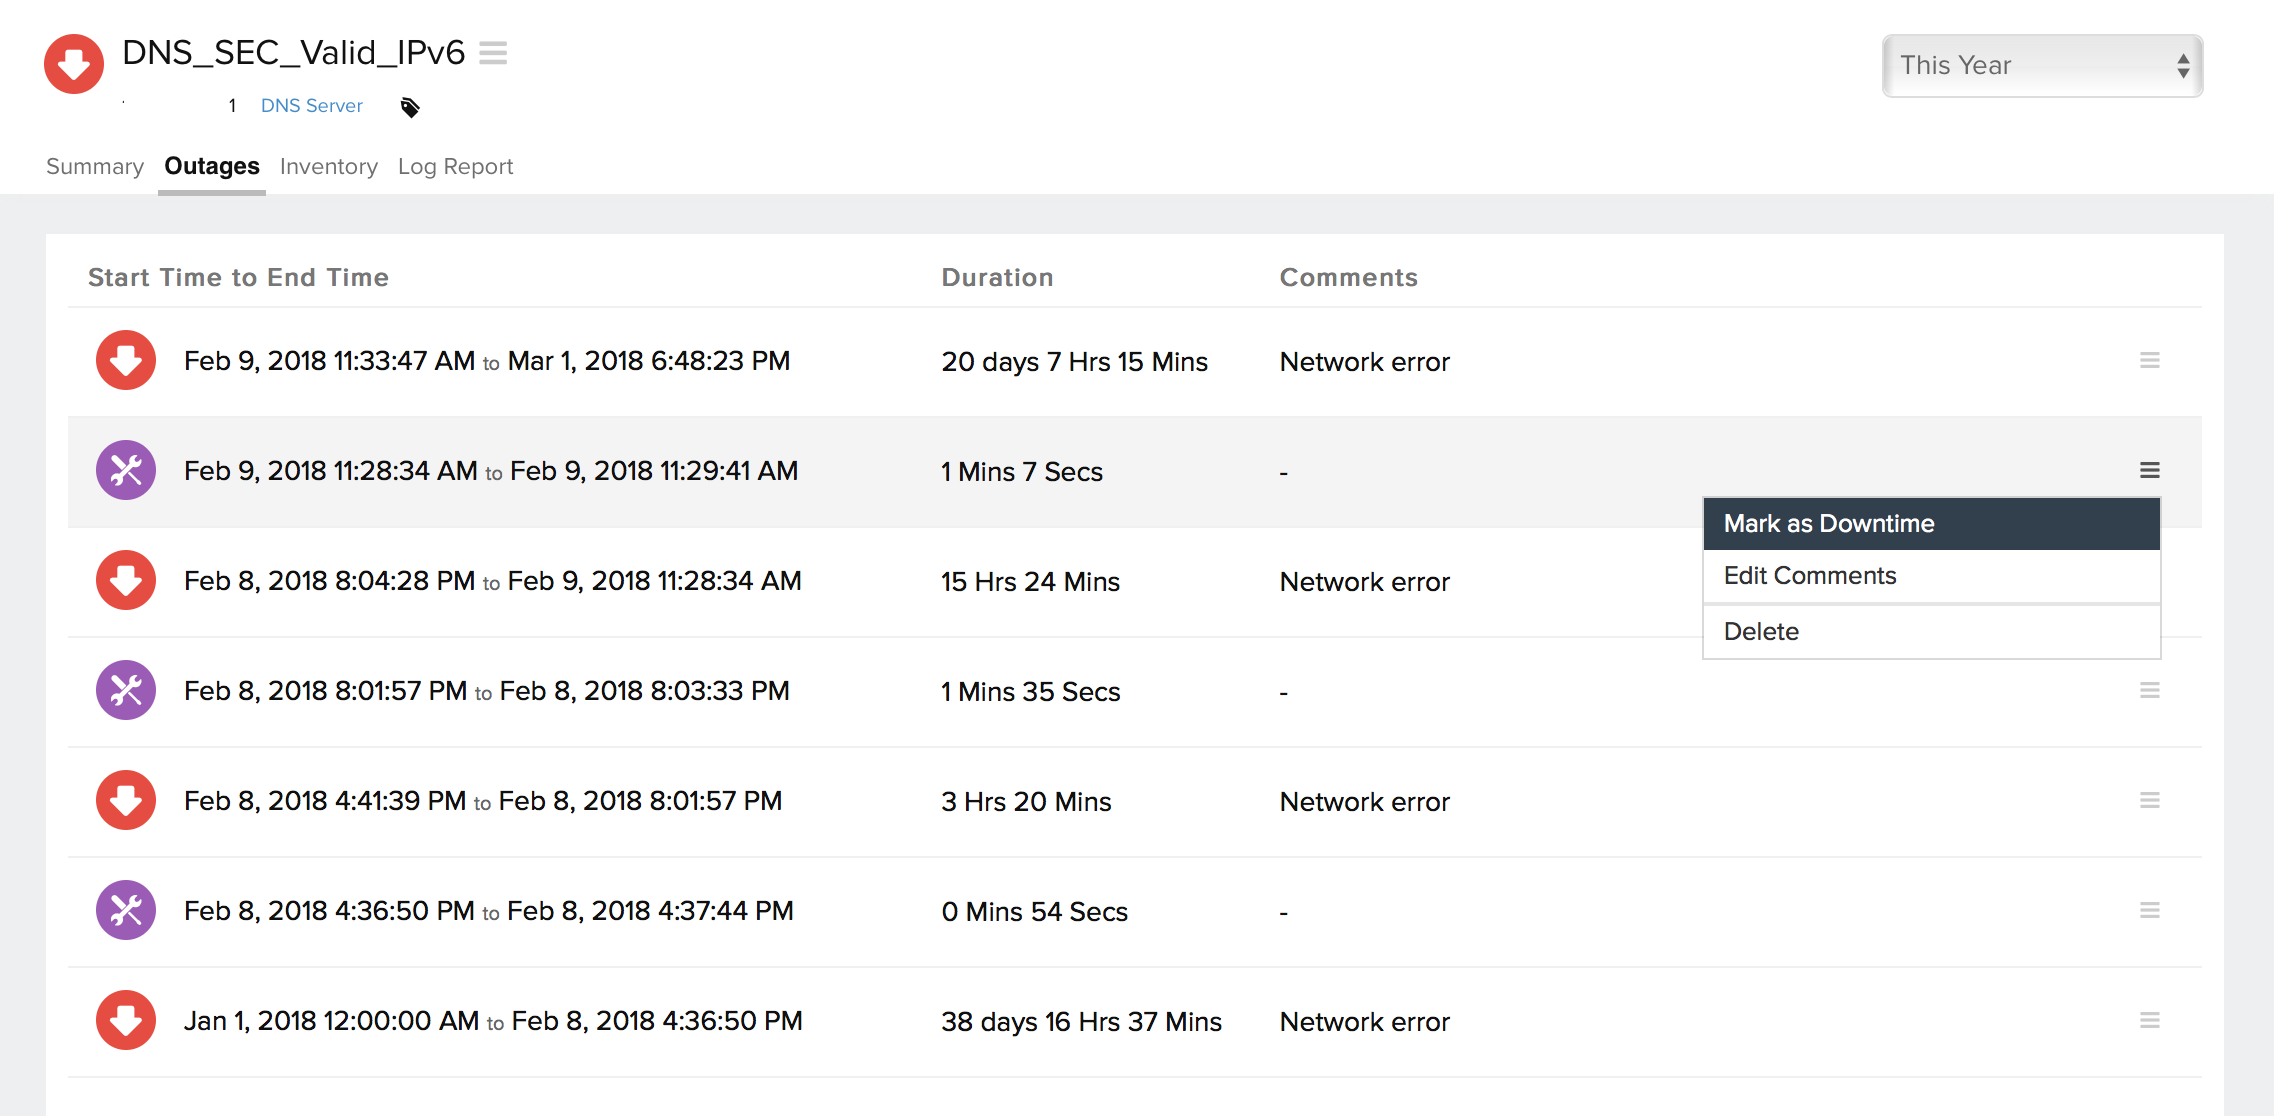Switch to the Summary tab
The height and width of the screenshot is (1116, 2274).
(95, 167)
